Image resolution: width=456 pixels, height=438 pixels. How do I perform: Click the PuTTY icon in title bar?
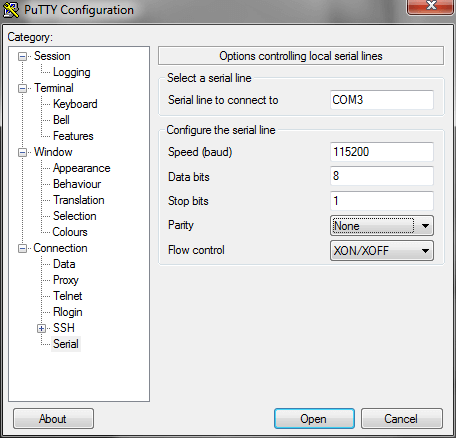point(11,10)
